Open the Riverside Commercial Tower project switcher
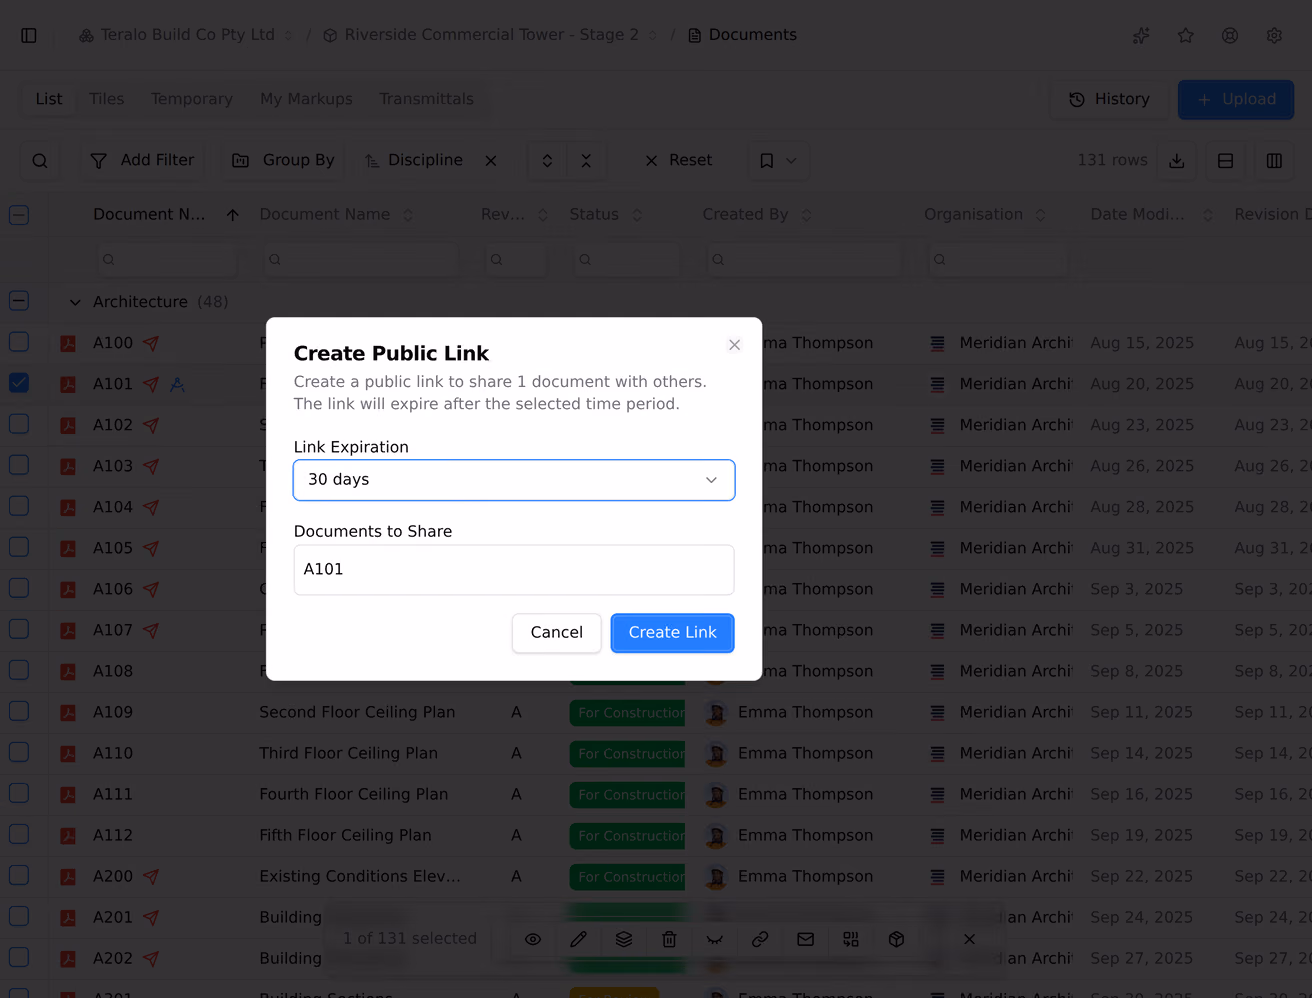 click(490, 35)
